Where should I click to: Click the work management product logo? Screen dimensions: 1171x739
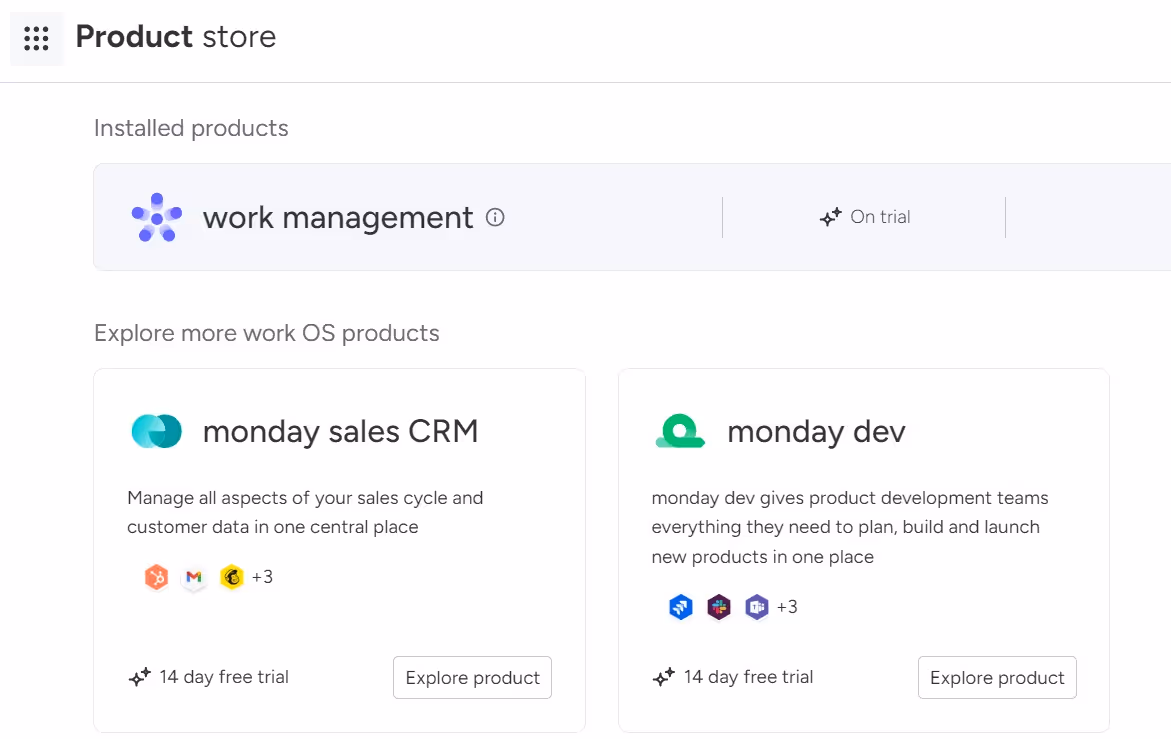point(156,217)
